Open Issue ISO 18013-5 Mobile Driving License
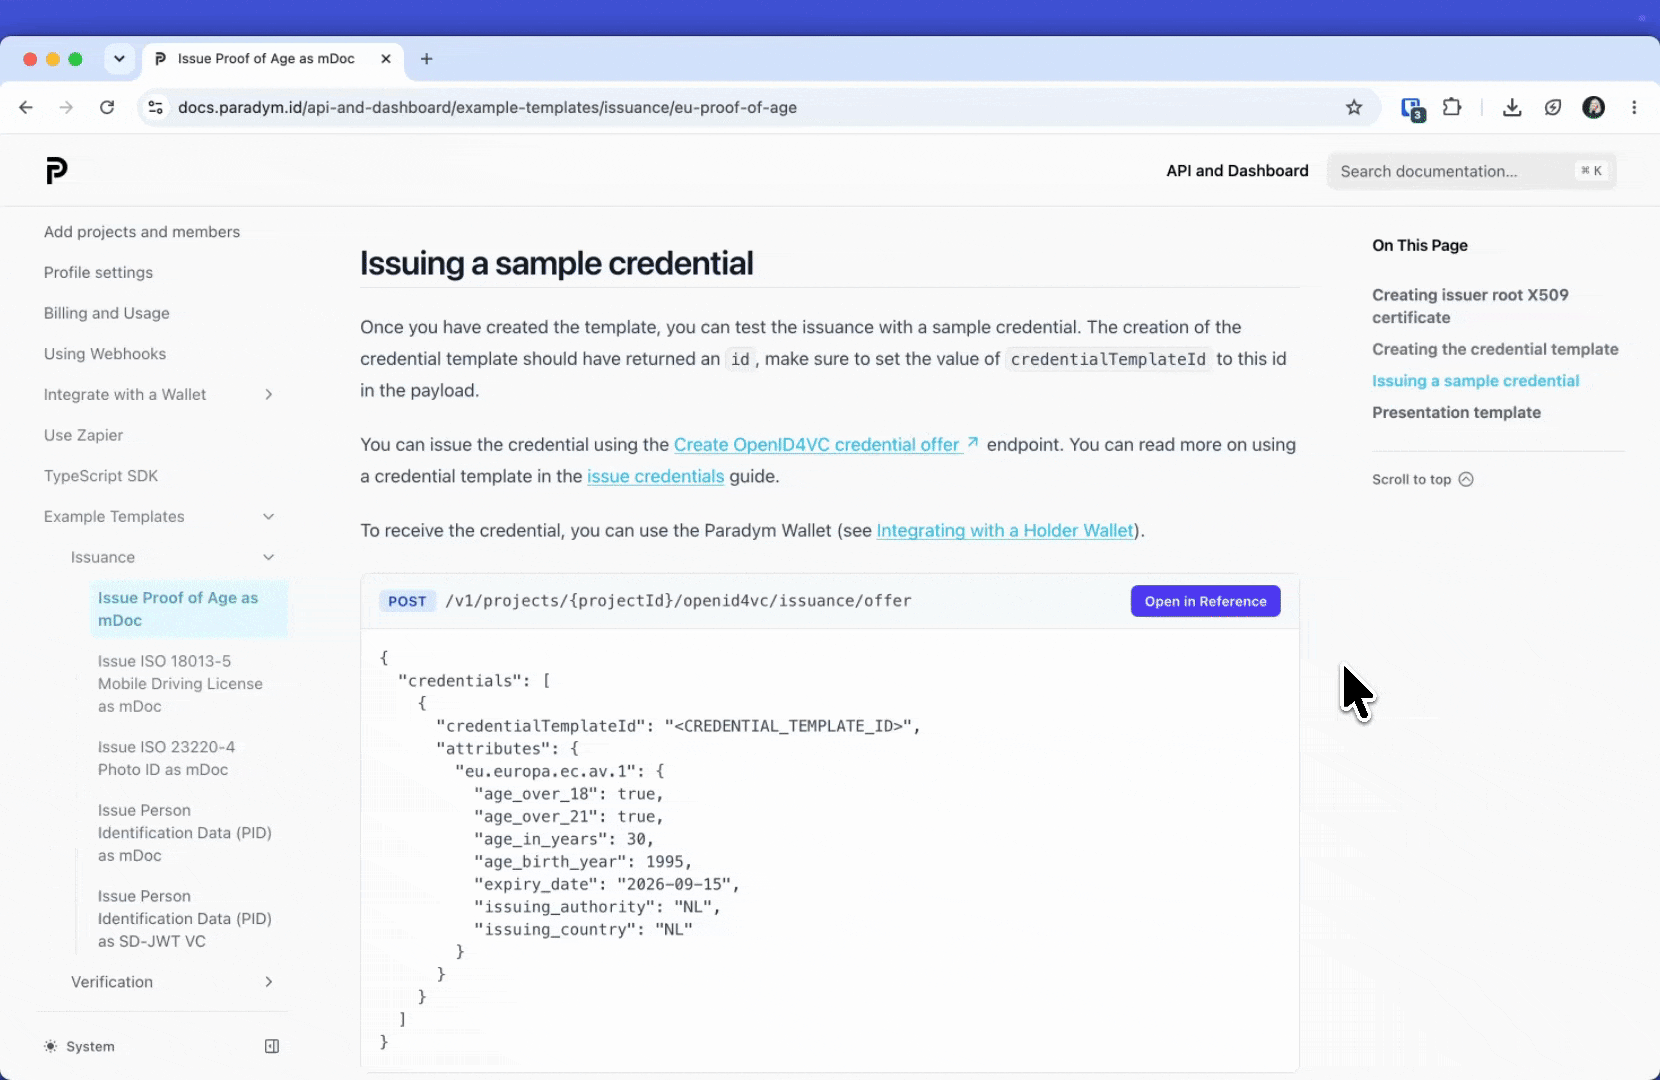1660x1080 pixels. [x=180, y=684]
